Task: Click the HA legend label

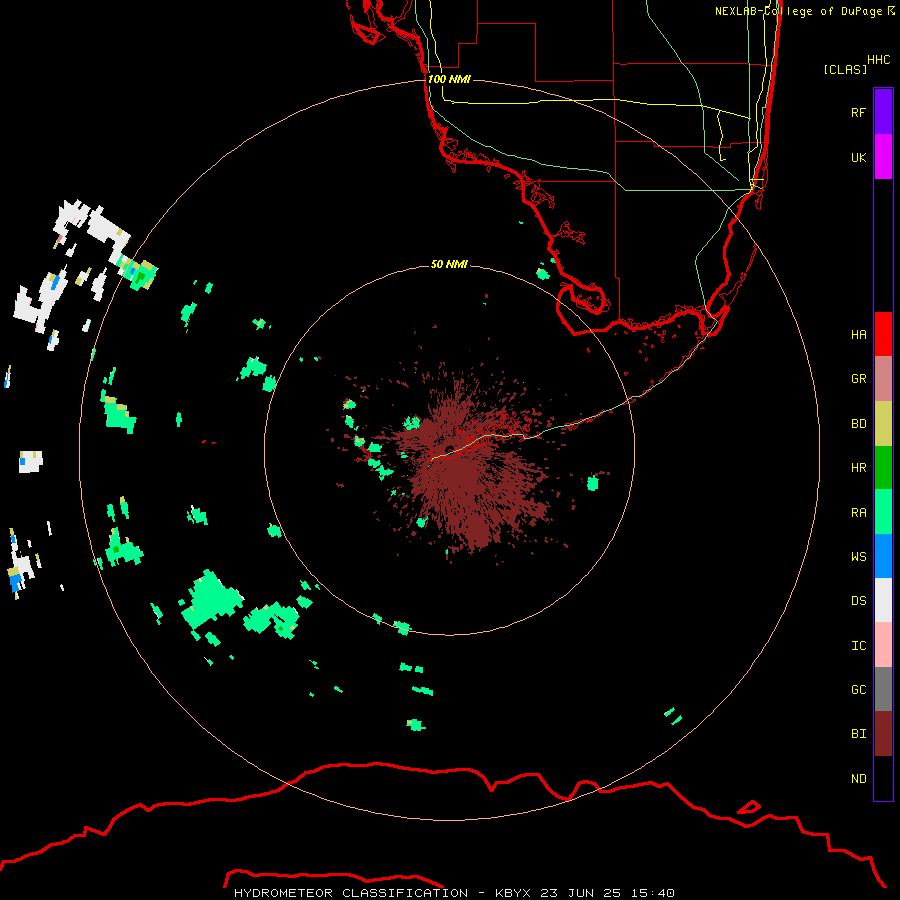Action: point(858,334)
